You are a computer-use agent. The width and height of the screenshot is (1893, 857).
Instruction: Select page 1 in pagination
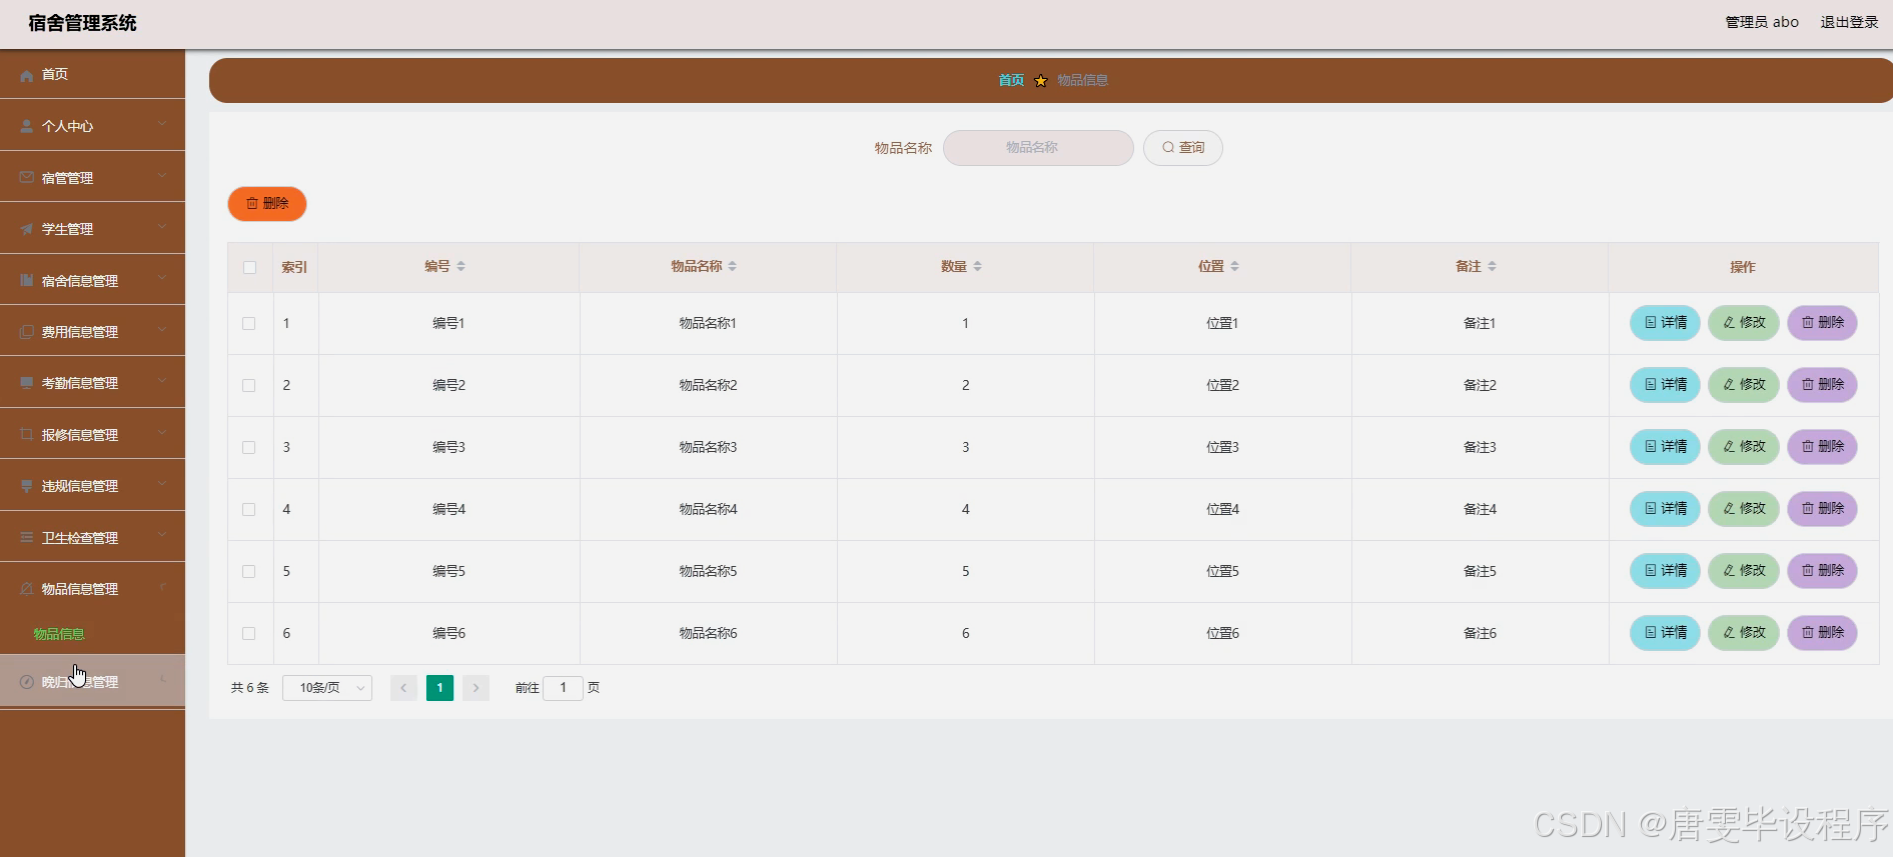[440, 688]
